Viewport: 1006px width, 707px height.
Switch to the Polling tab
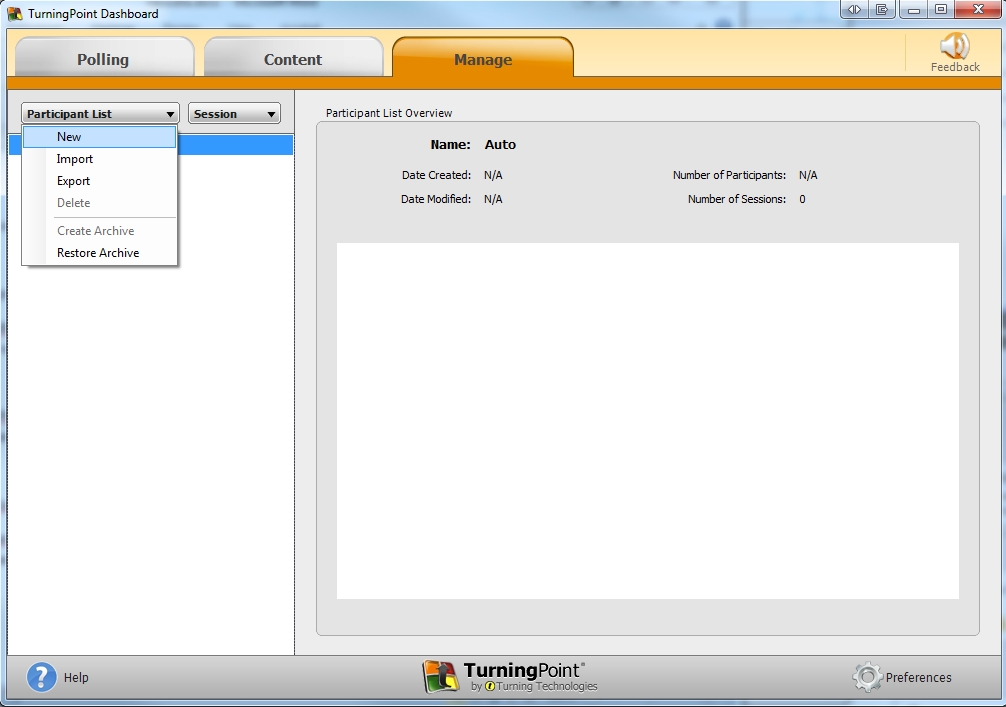(103, 59)
